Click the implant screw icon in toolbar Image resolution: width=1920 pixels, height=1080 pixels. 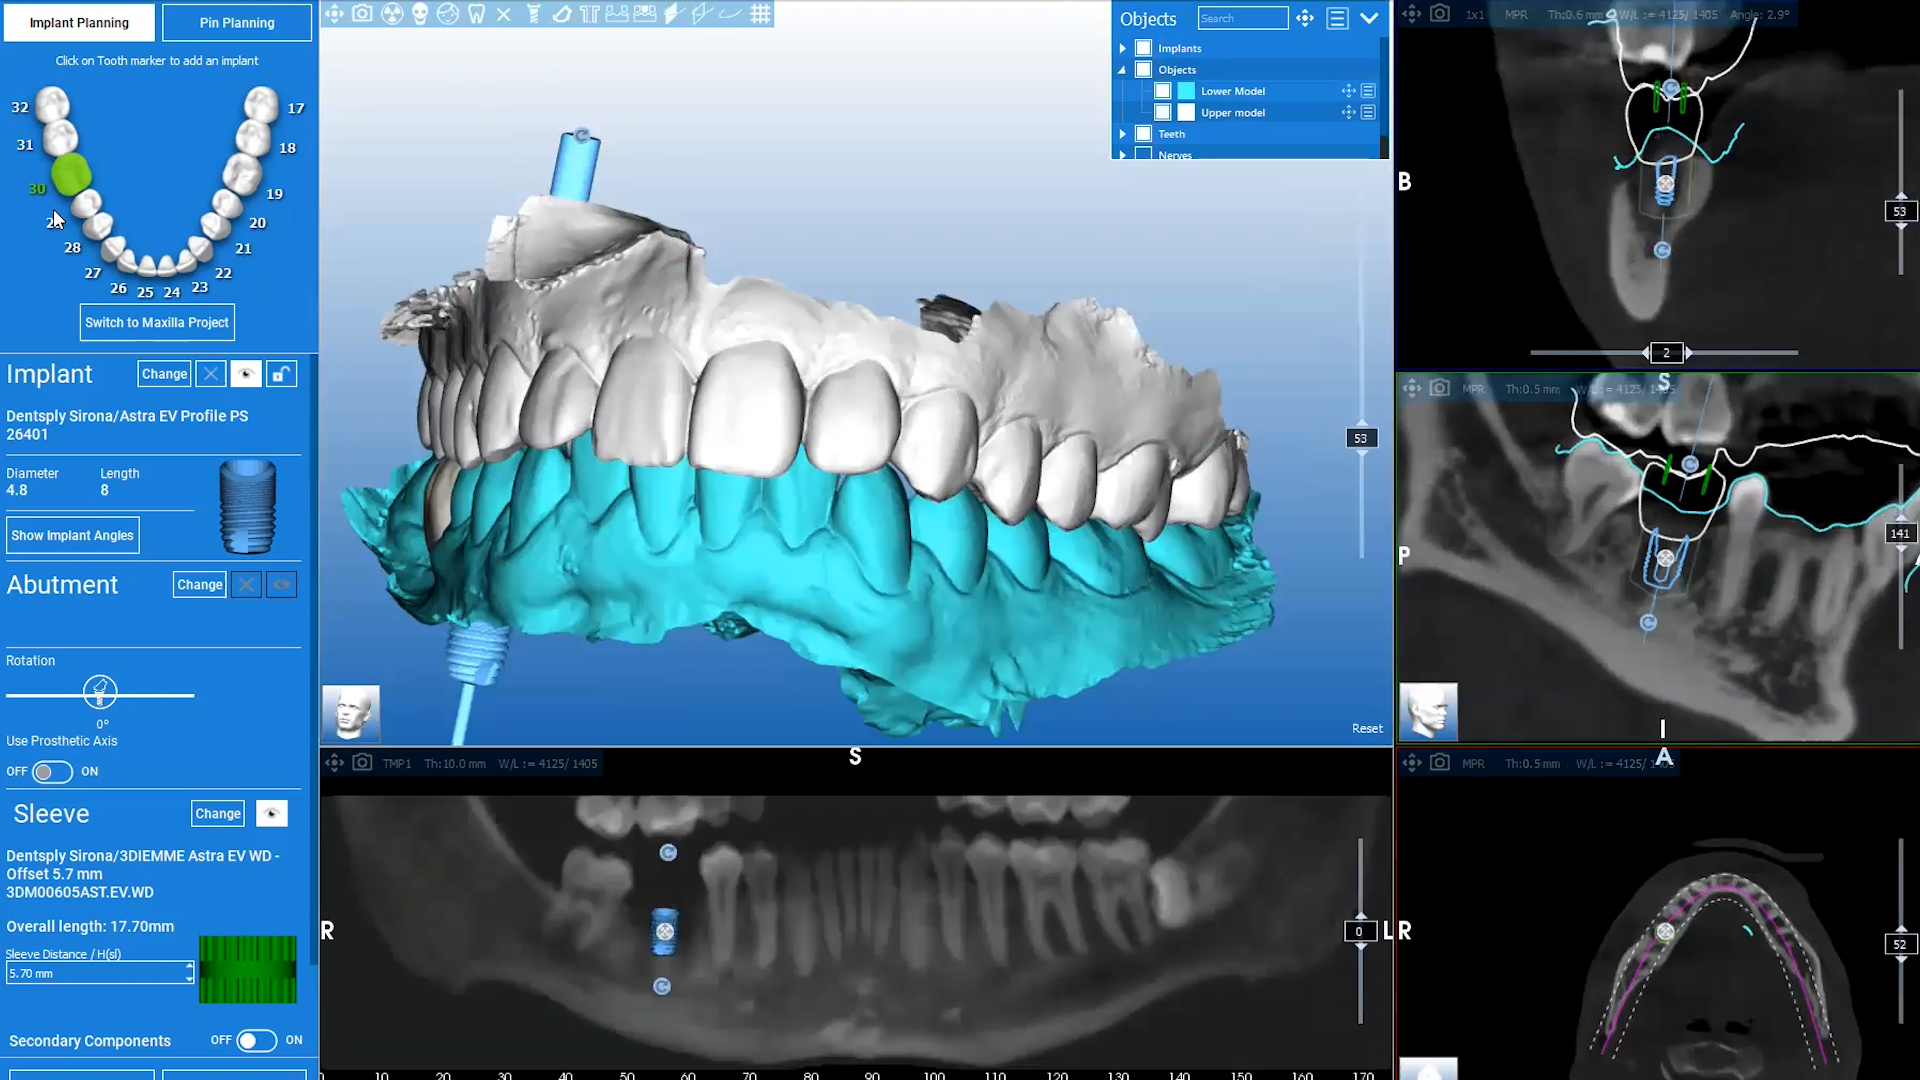[x=533, y=14]
